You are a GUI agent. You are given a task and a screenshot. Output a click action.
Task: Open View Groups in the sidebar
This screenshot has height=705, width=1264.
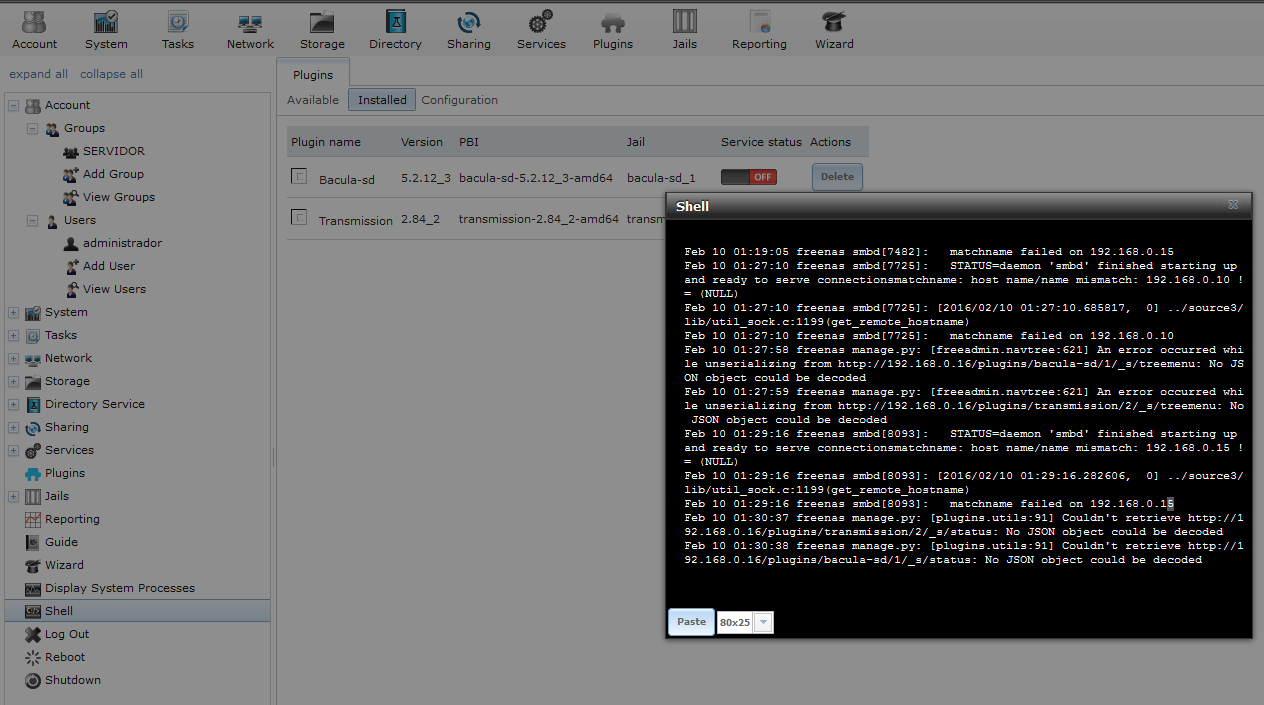[119, 197]
